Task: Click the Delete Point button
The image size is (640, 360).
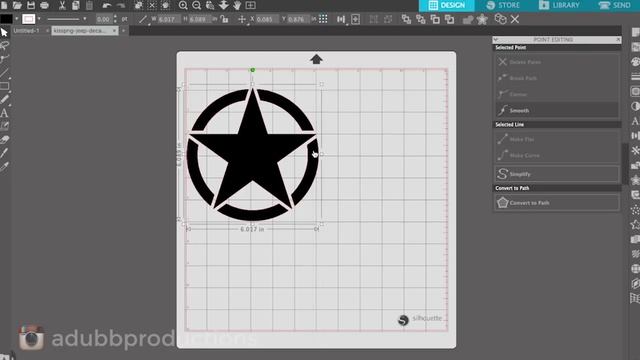Action: coord(557,62)
